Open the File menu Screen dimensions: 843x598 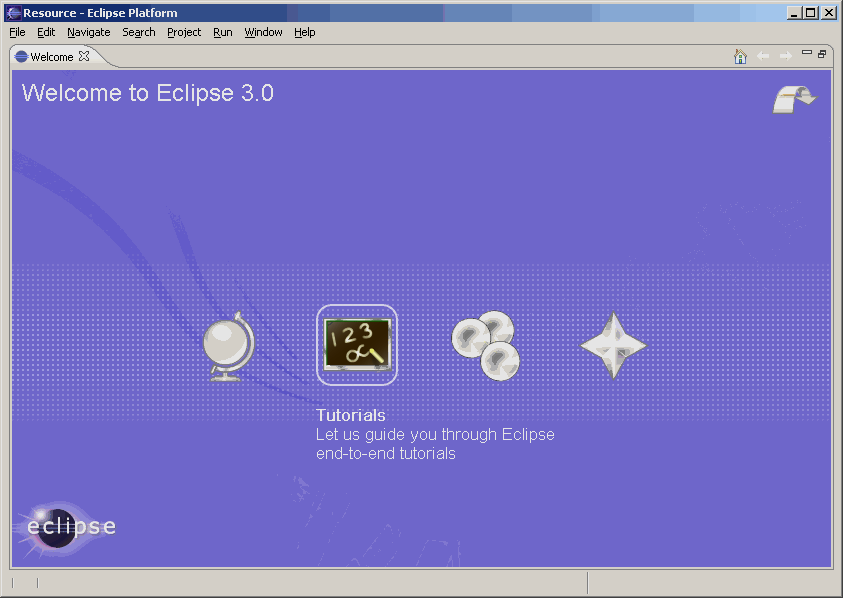point(17,32)
